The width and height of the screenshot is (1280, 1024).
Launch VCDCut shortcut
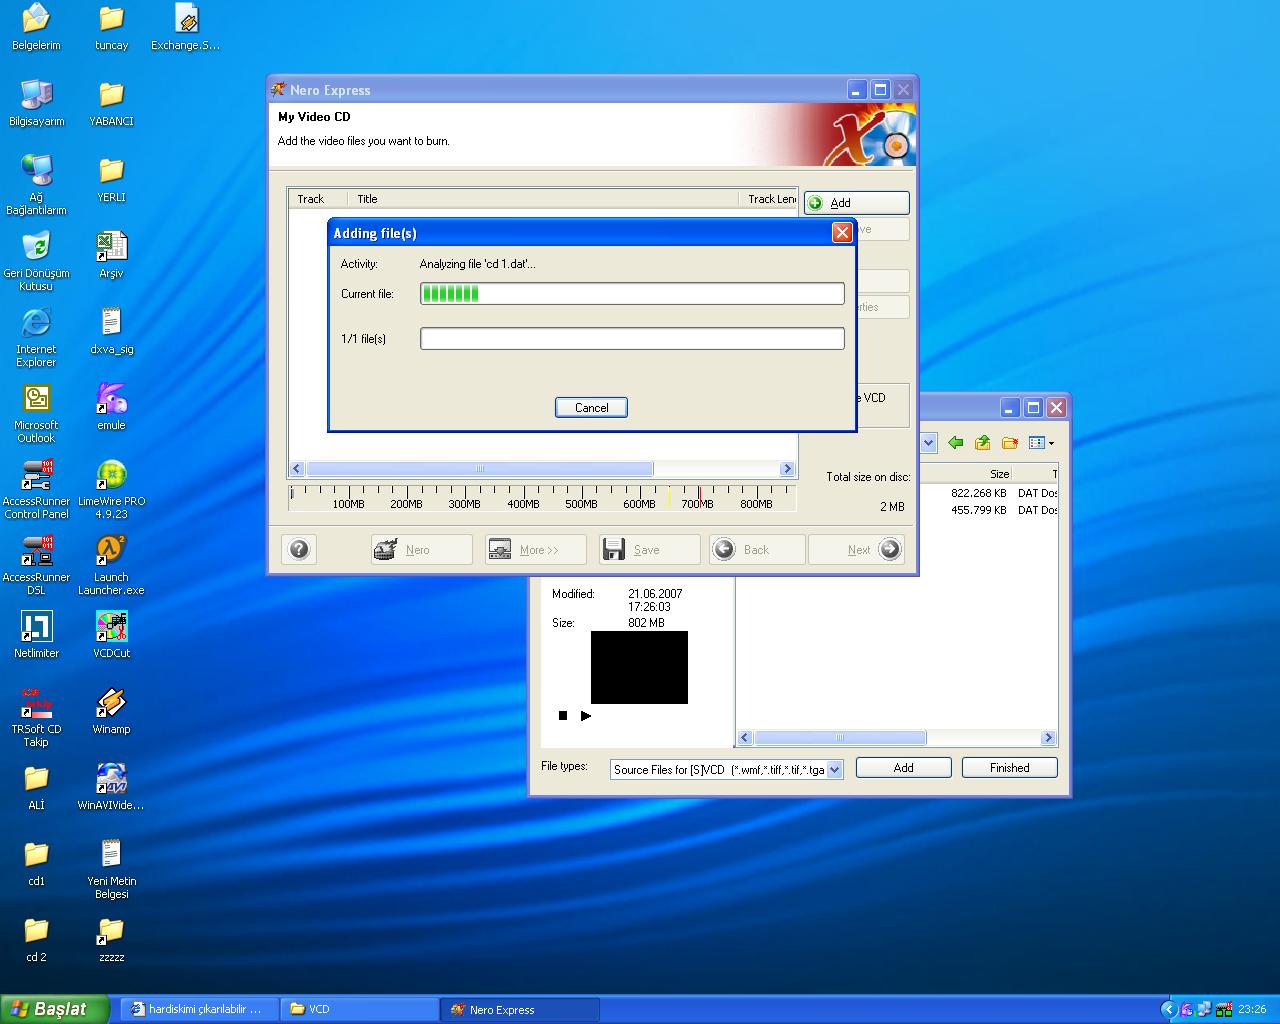(111, 634)
